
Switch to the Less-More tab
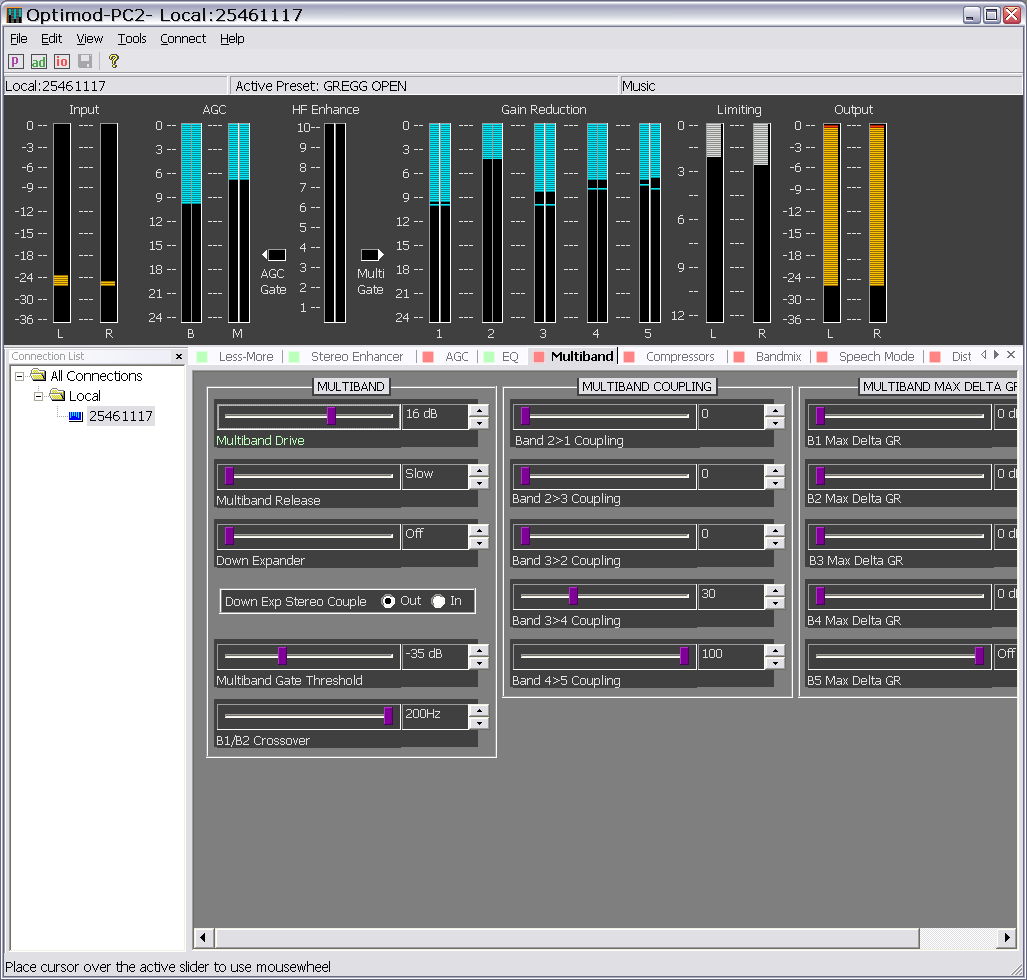pos(246,356)
